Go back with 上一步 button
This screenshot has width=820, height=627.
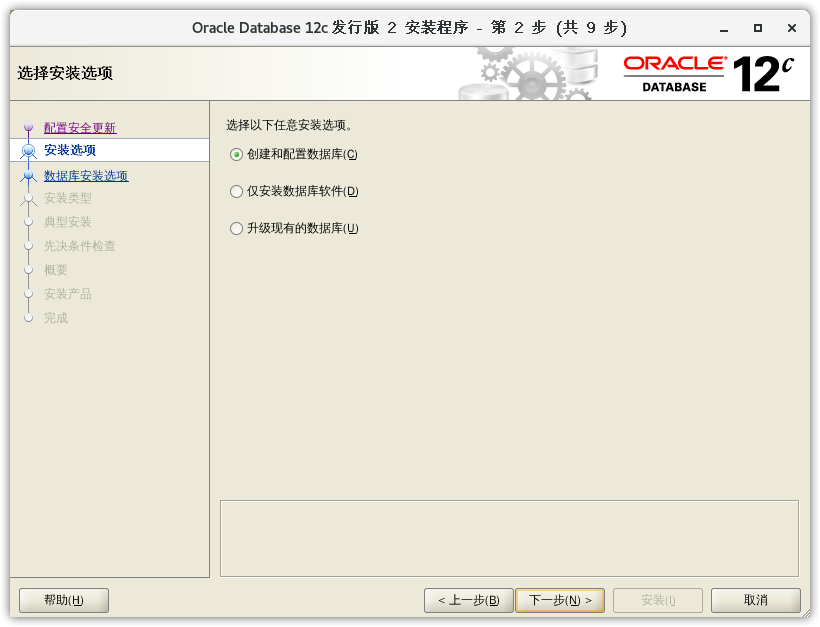pos(469,600)
